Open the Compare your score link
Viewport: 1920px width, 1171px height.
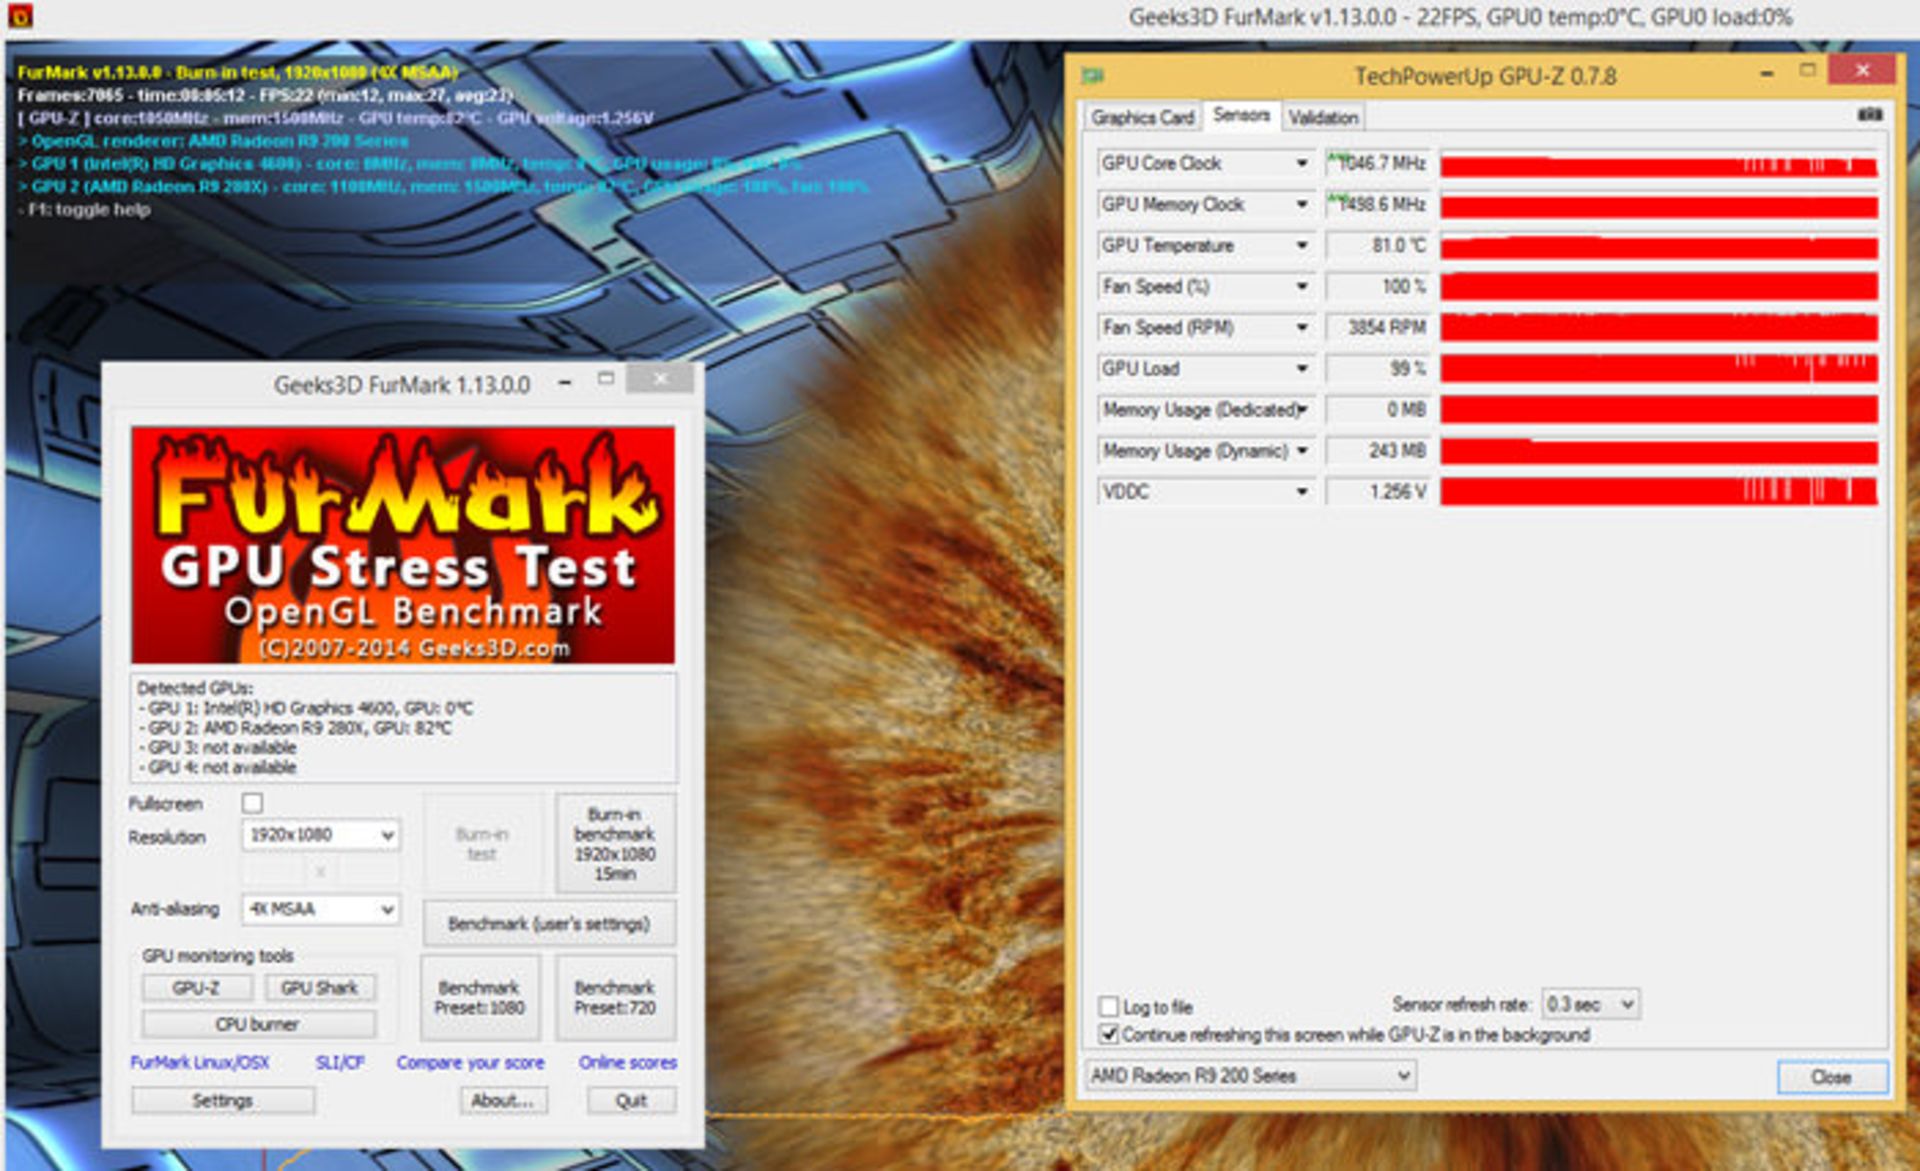point(470,1062)
